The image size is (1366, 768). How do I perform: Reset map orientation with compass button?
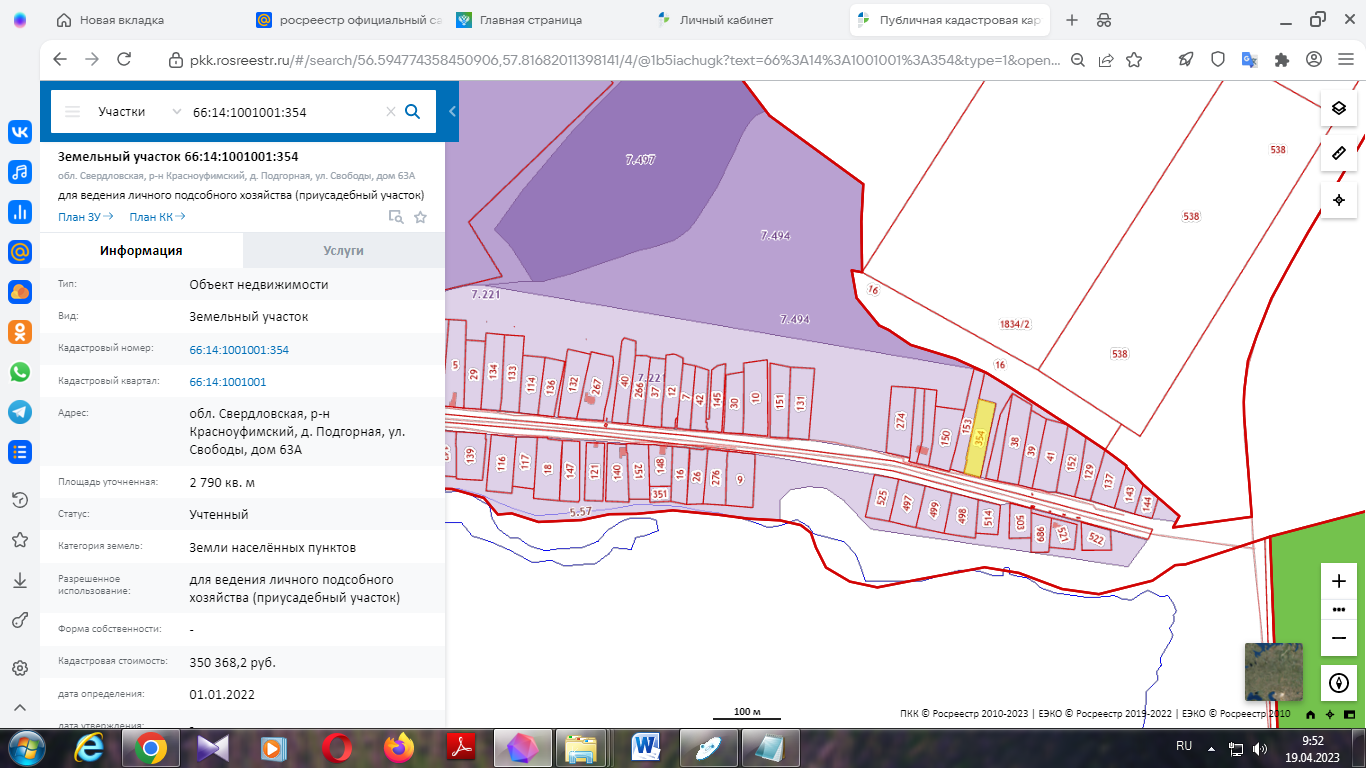pyautogui.click(x=1339, y=682)
